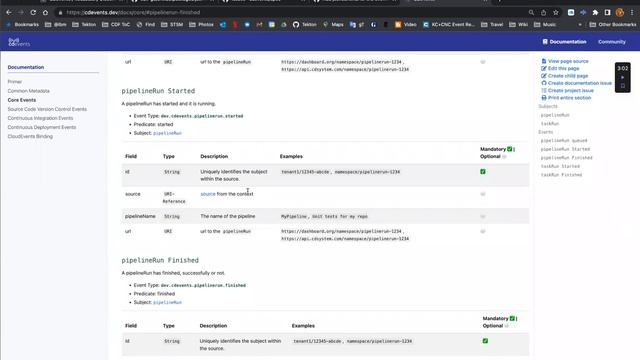
Task: Click the CDEvents logo in the header
Action: [19, 42]
